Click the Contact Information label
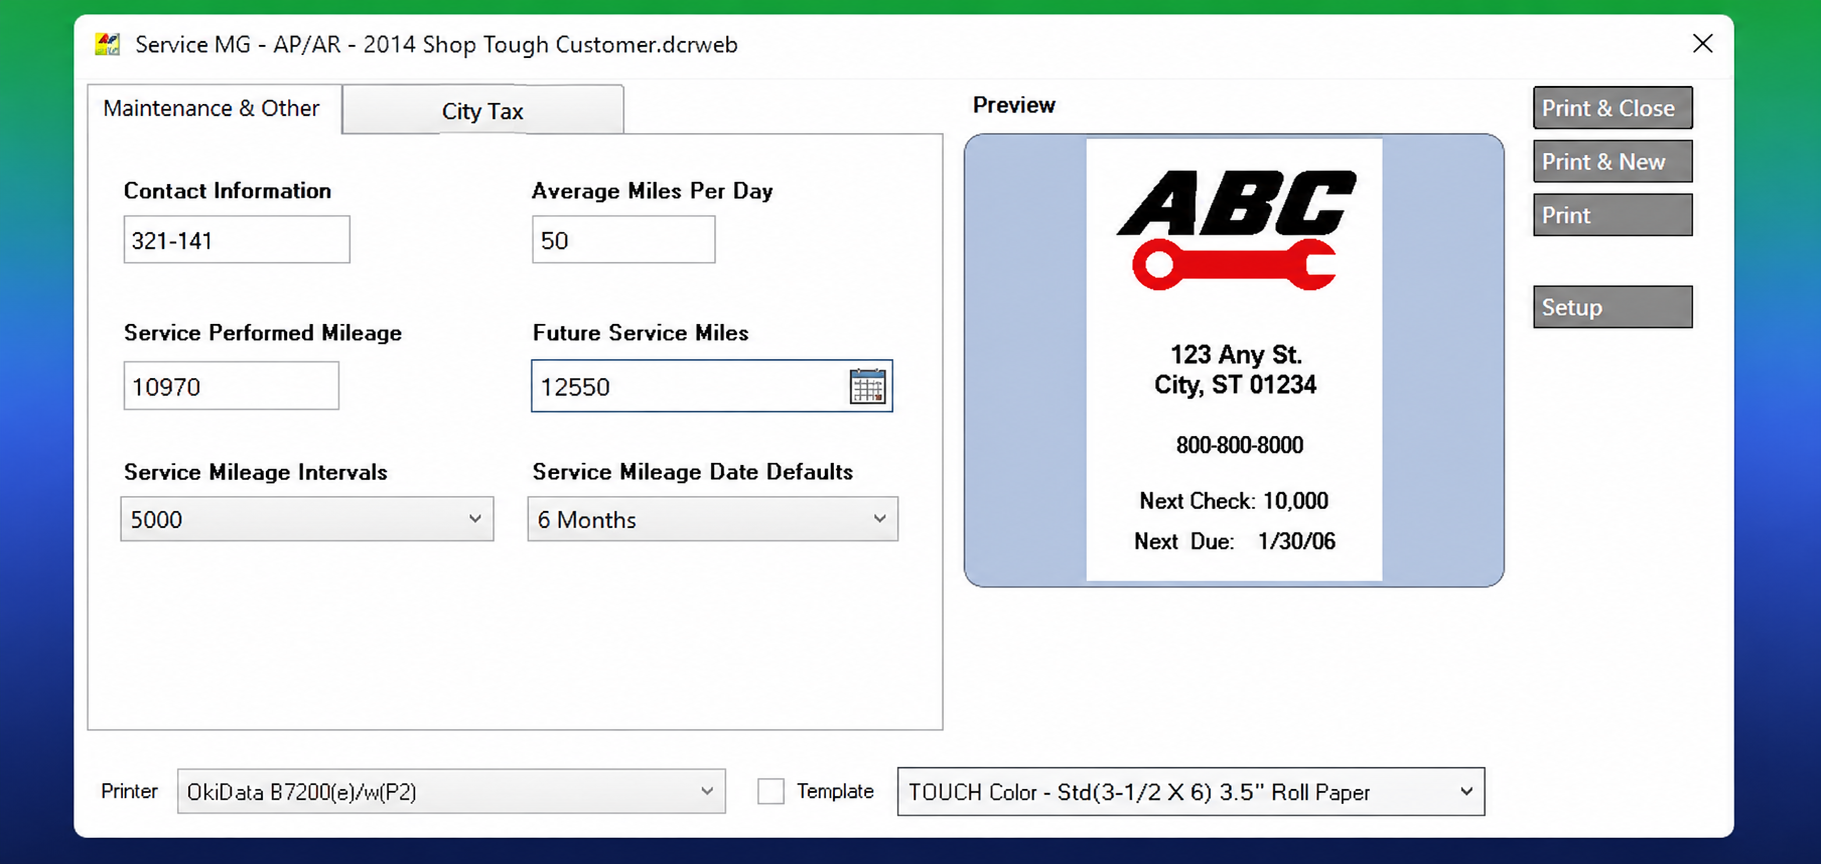 click(x=227, y=191)
